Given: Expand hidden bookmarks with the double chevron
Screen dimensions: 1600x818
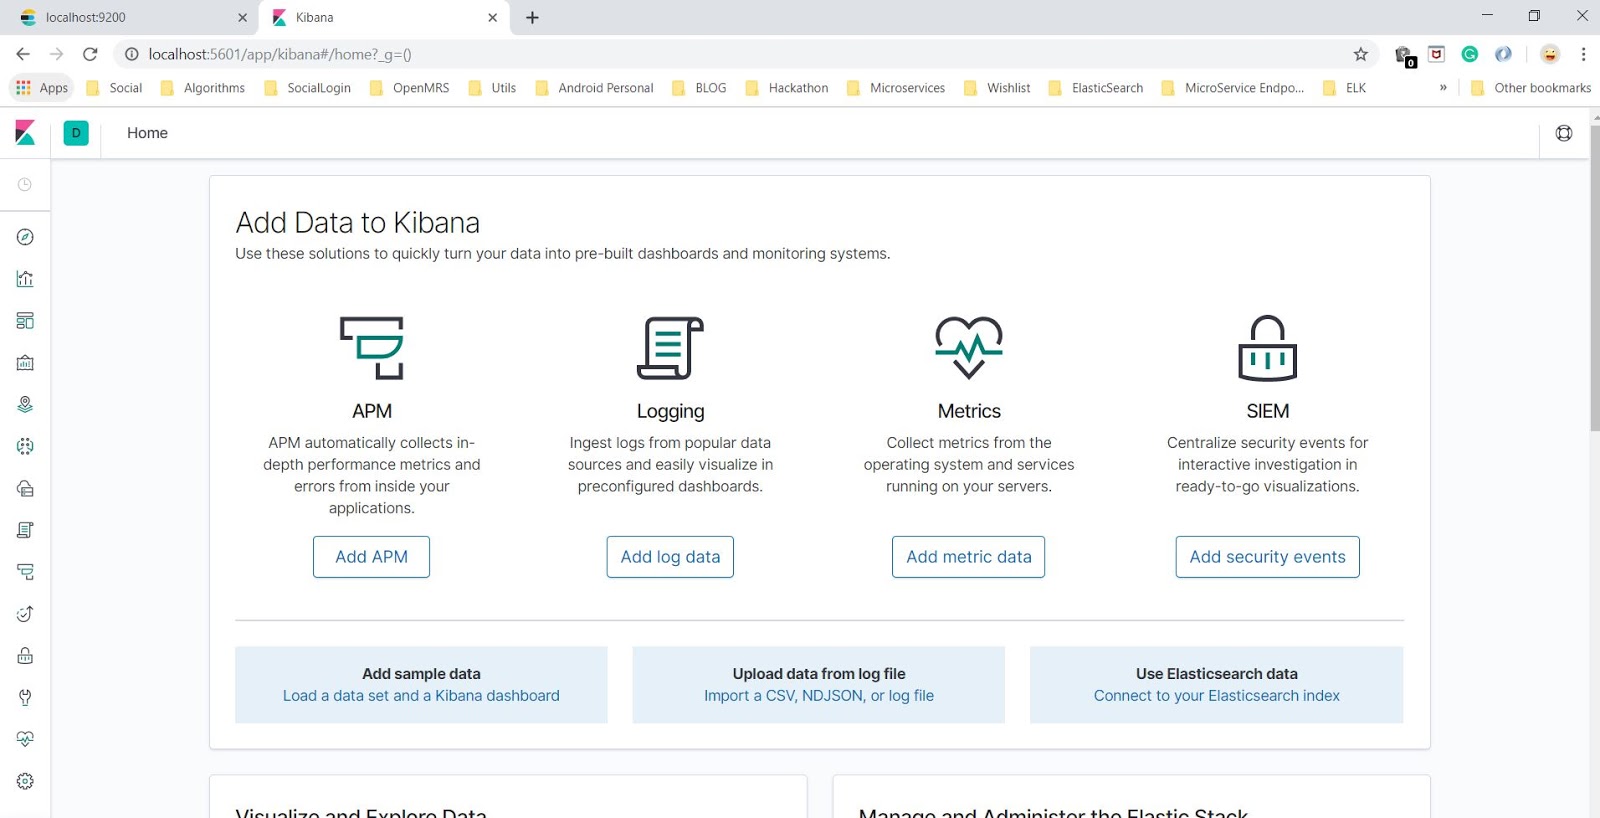Looking at the screenshot, I should (x=1443, y=88).
